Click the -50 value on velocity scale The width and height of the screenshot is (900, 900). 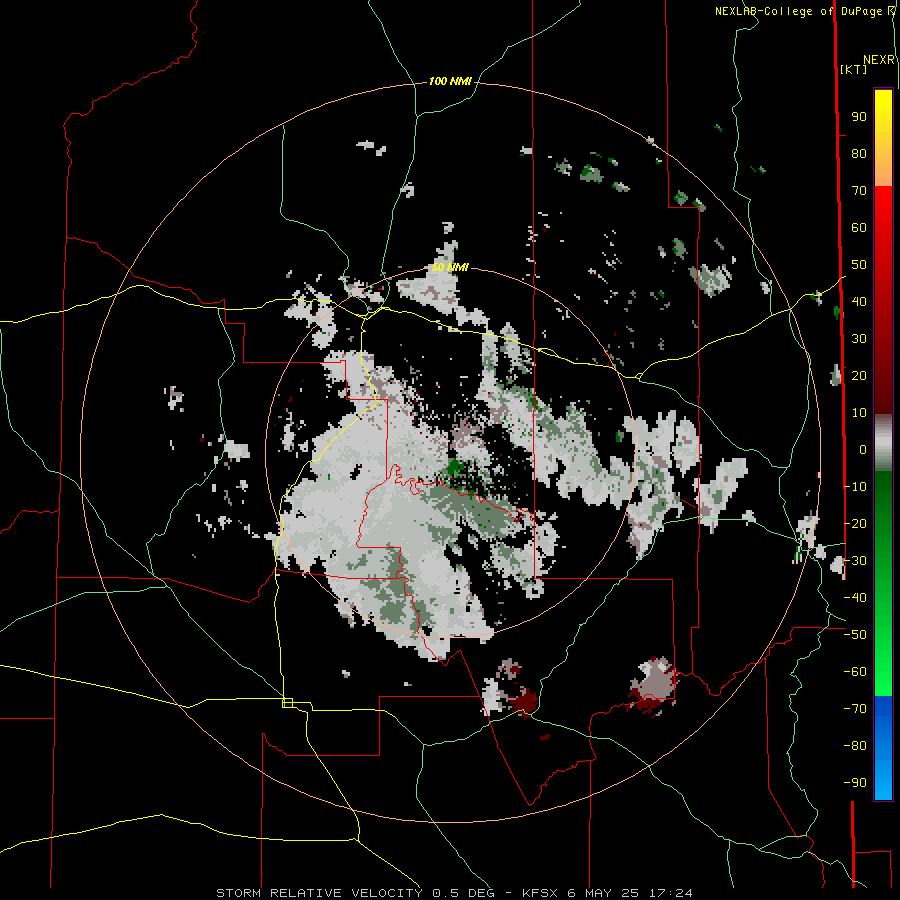coord(855,635)
